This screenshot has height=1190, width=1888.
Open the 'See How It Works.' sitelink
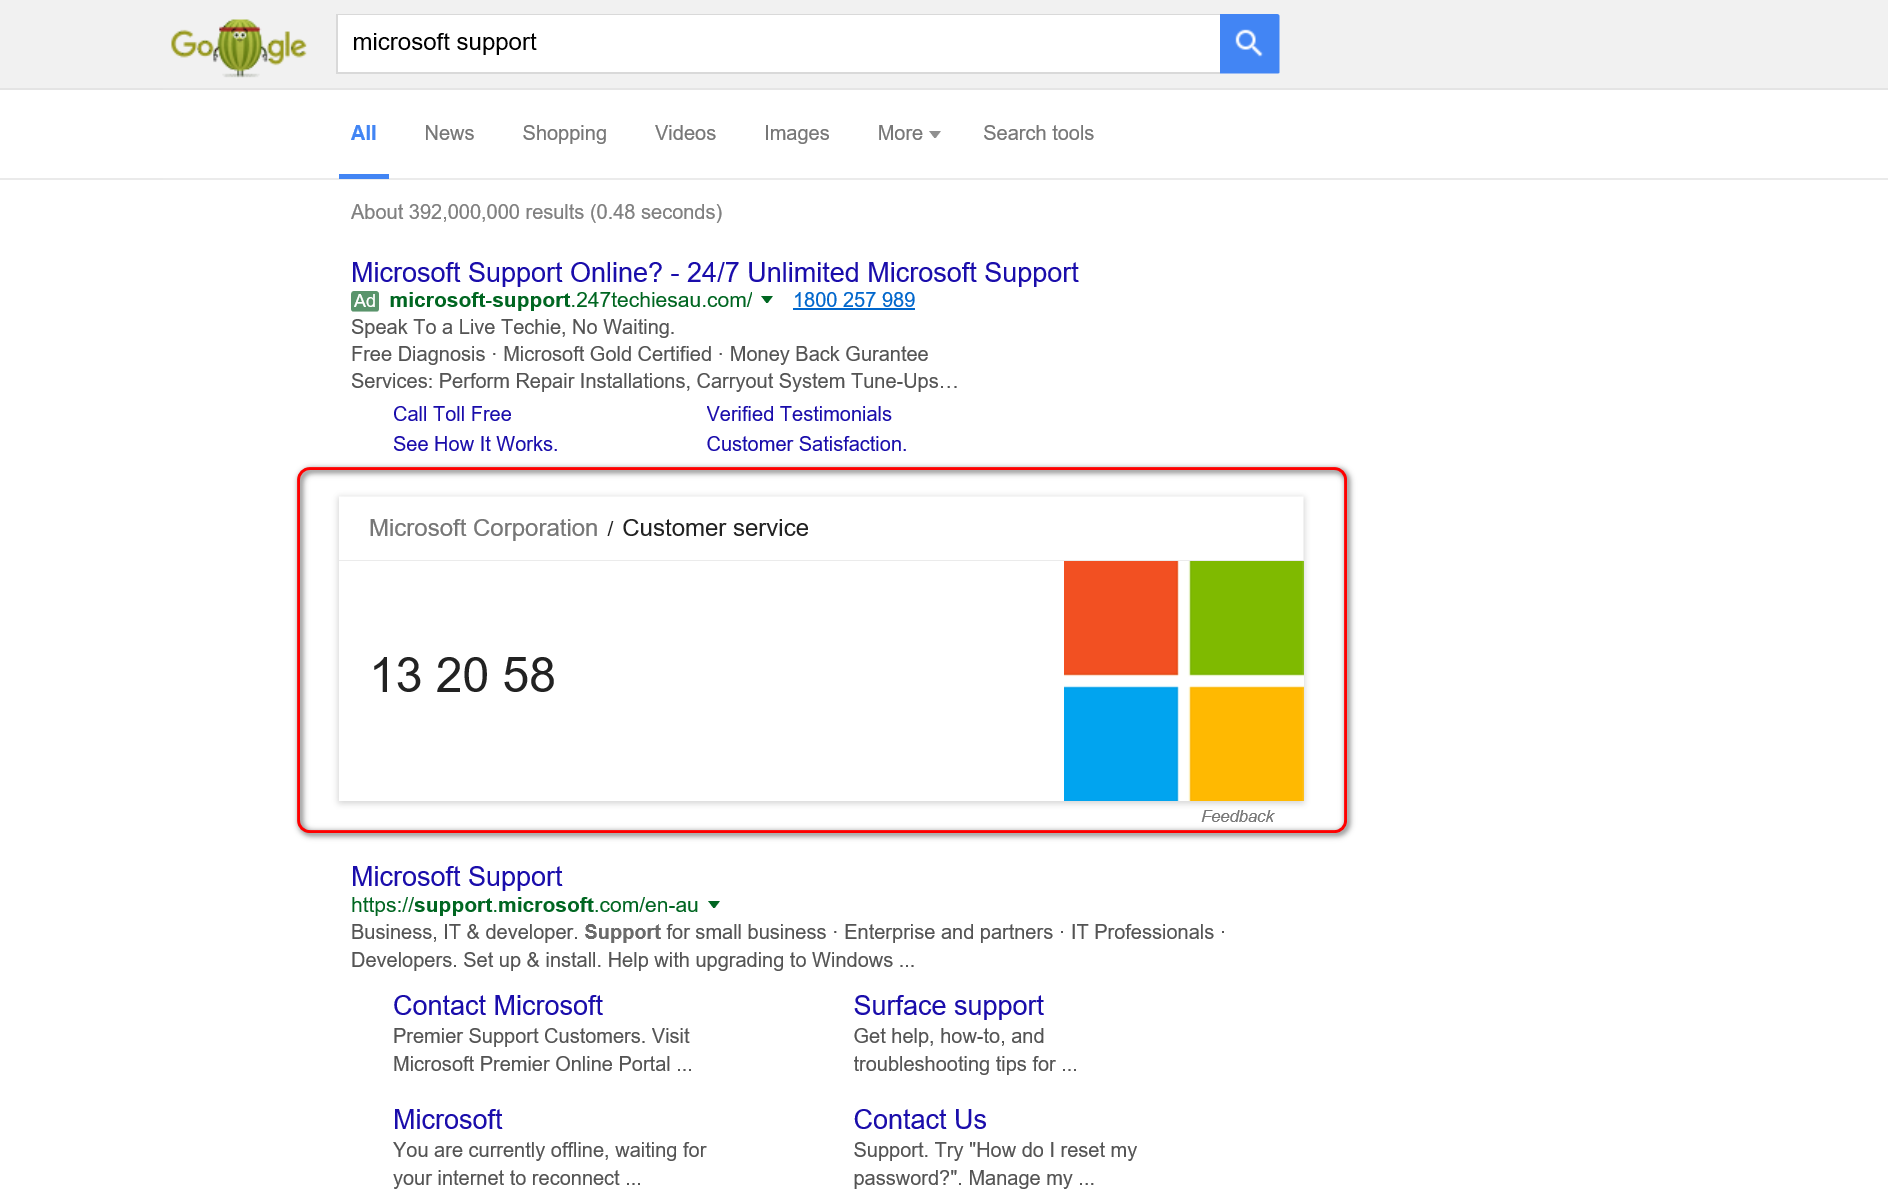point(475,444)
